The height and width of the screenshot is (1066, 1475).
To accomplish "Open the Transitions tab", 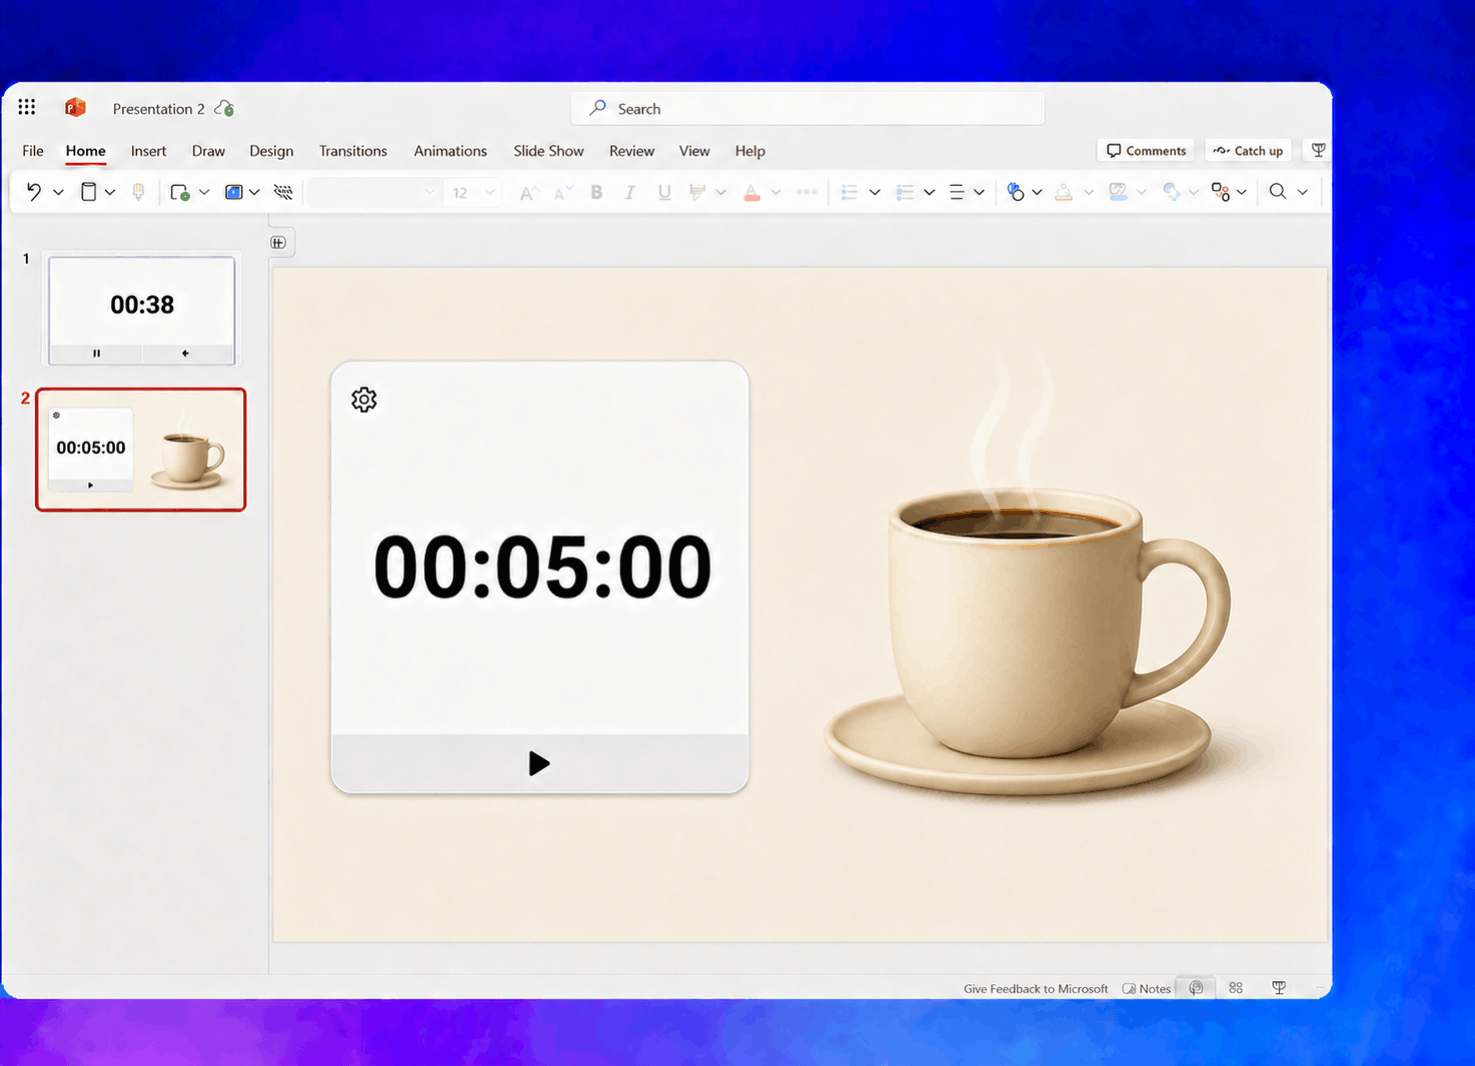I will point(353,151).
